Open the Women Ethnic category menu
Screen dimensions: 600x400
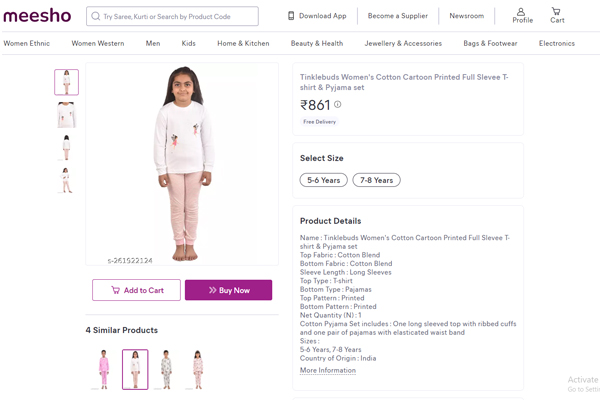tap(27, 44)
